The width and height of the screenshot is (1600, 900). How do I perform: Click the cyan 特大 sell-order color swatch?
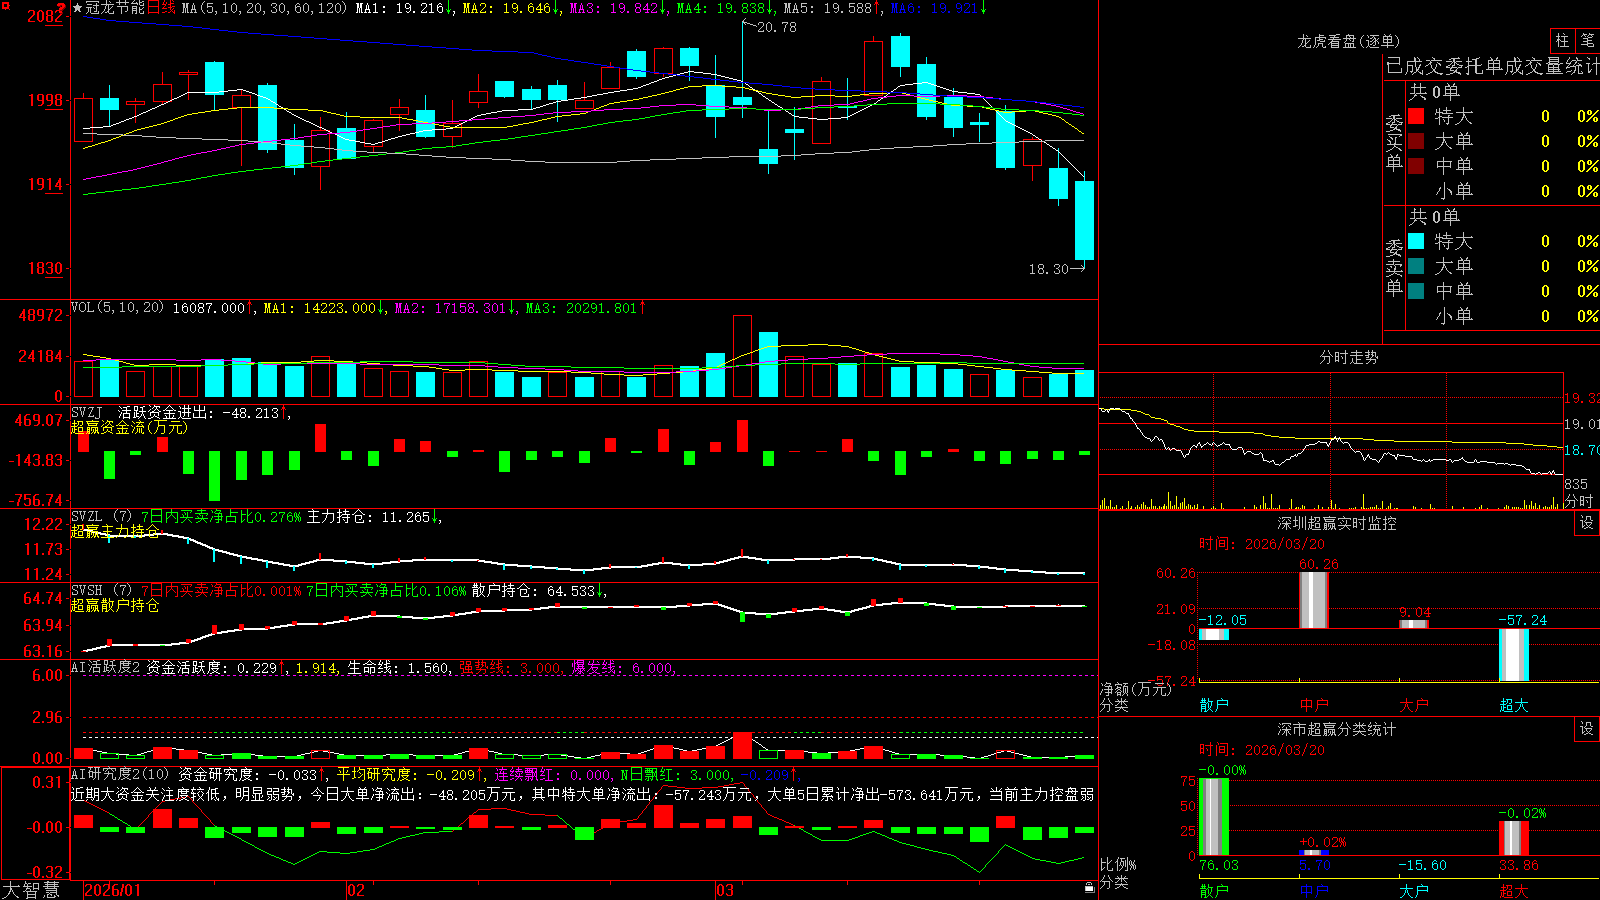point(1416,241)
